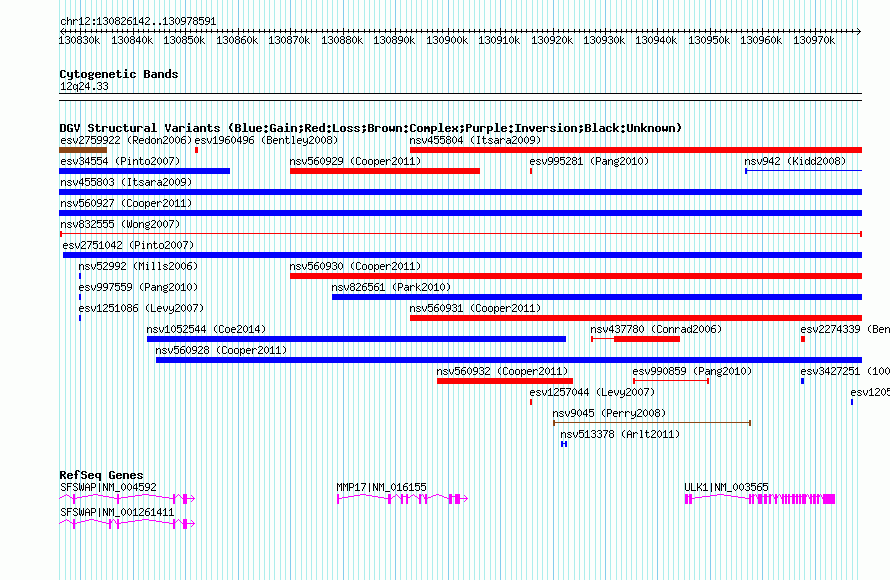This screenshot has height=580, width=890.
Task: Open the esv1251086 (Levy2007) variant label
Action: pyautogui.click(x=141, y=308)
